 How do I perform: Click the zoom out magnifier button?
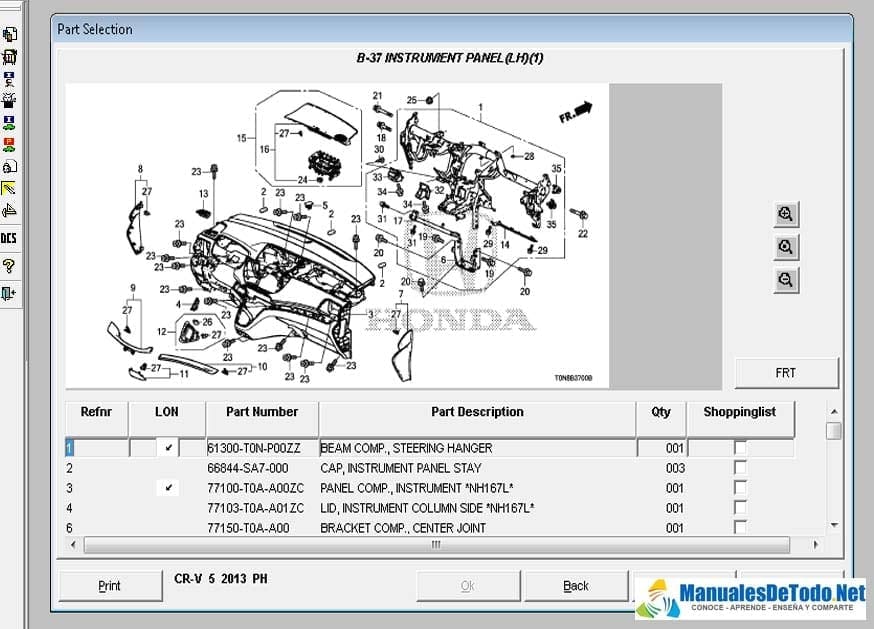pyautogui.click(x=786, y=280)
